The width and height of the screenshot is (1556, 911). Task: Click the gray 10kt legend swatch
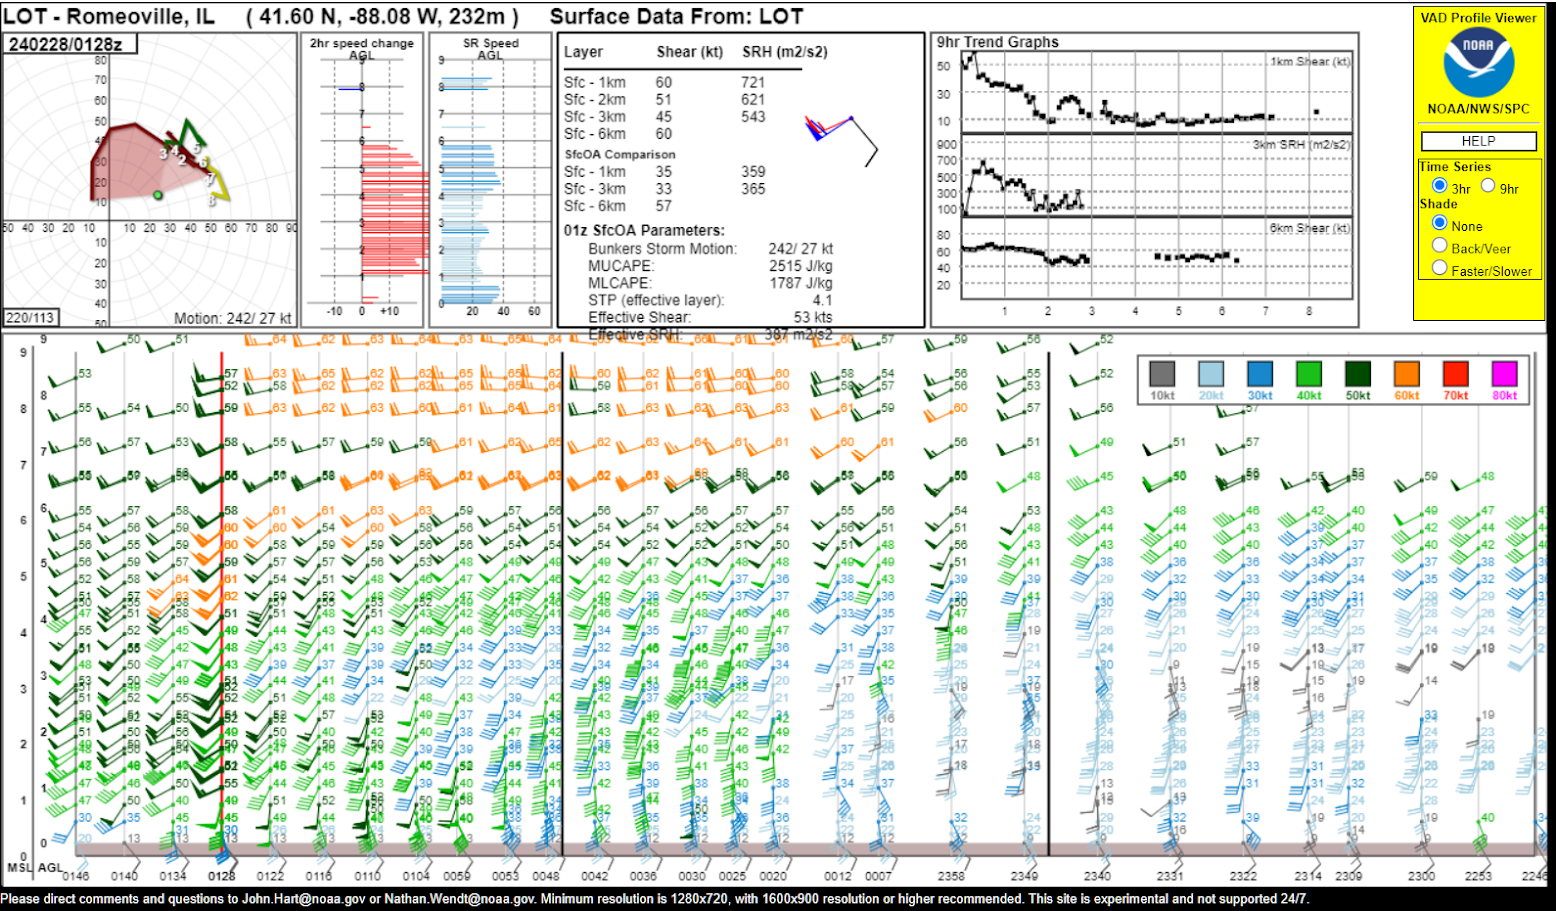click(x=1162, y=374)
